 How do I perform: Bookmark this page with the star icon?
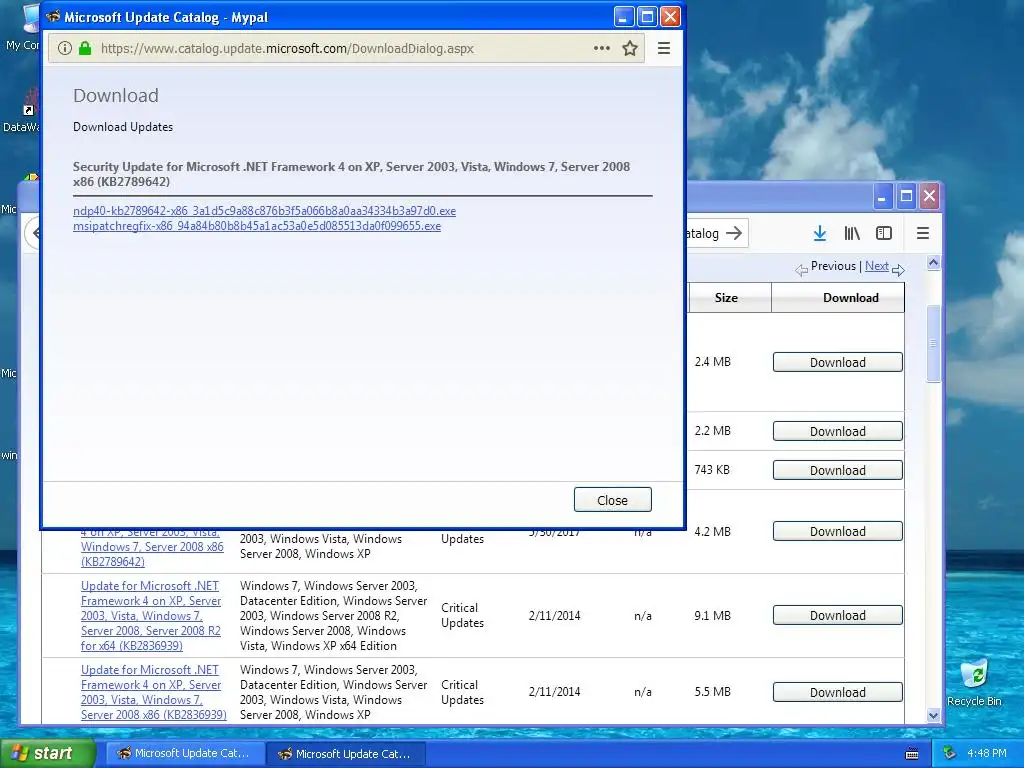tap(630, 48)
